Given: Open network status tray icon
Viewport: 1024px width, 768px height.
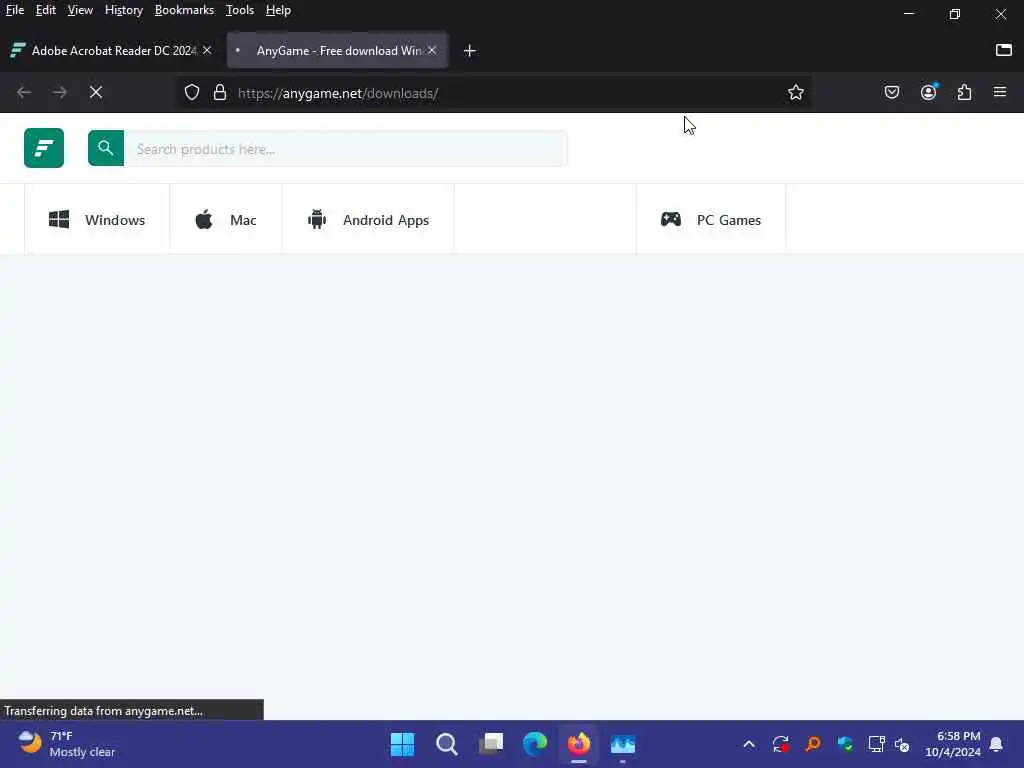Looking at the screenshot, I should (876, 744).
